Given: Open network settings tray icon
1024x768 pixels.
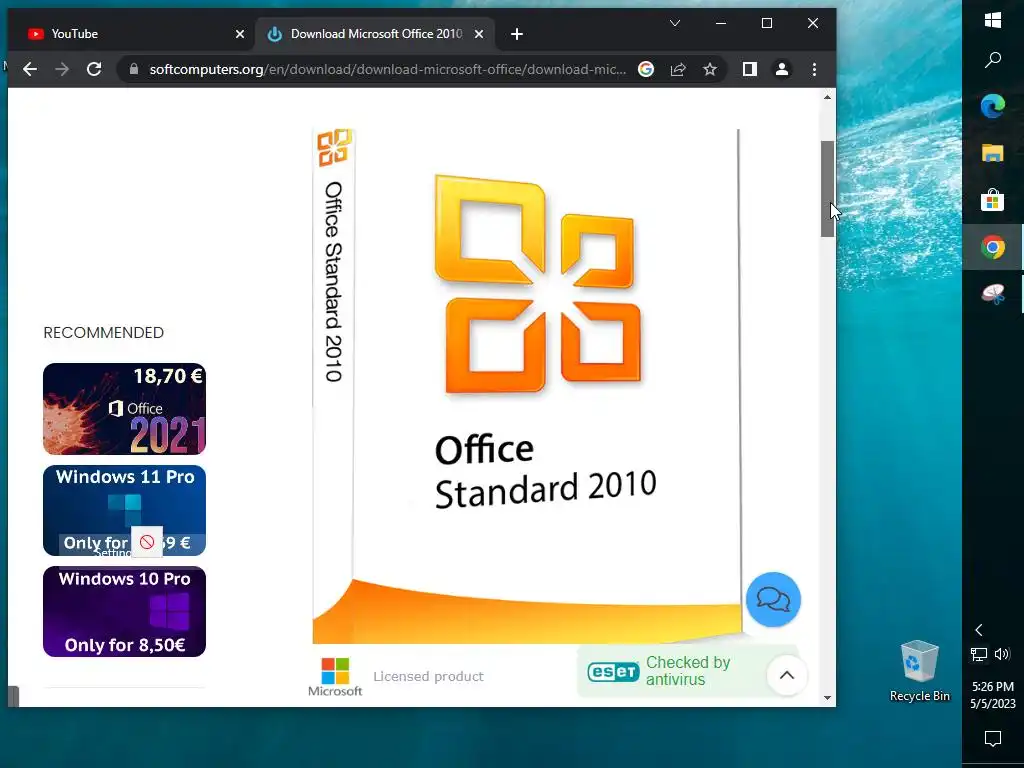Looking at the screenshot, I should pyautogui.click(x=978, y=654).
